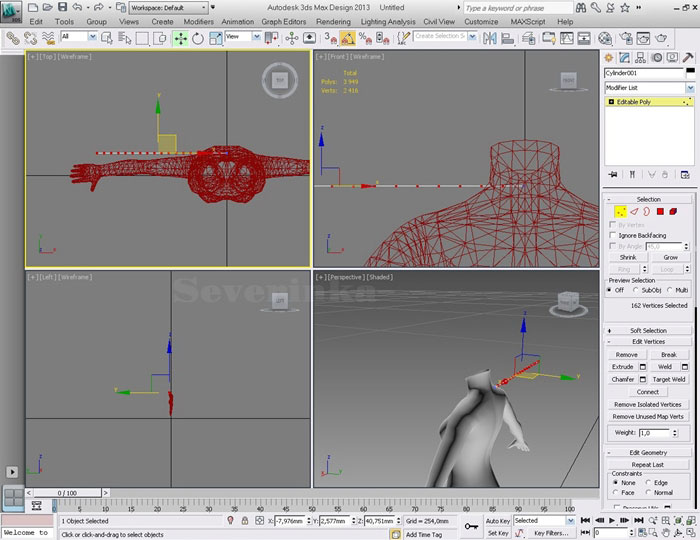Open the Material Editor

click(605, 38)
